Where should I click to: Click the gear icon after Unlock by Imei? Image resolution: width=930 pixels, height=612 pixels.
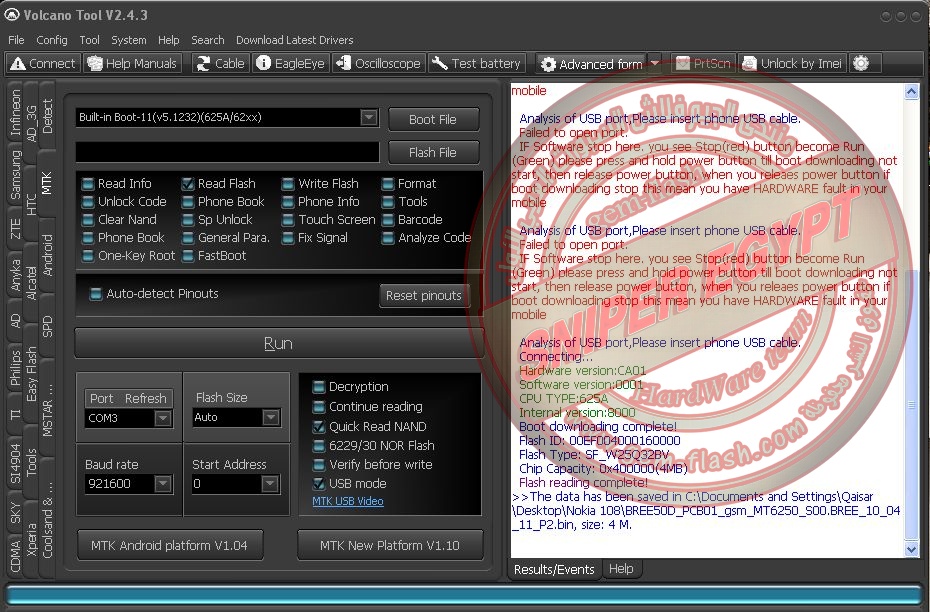pos(861,63)
